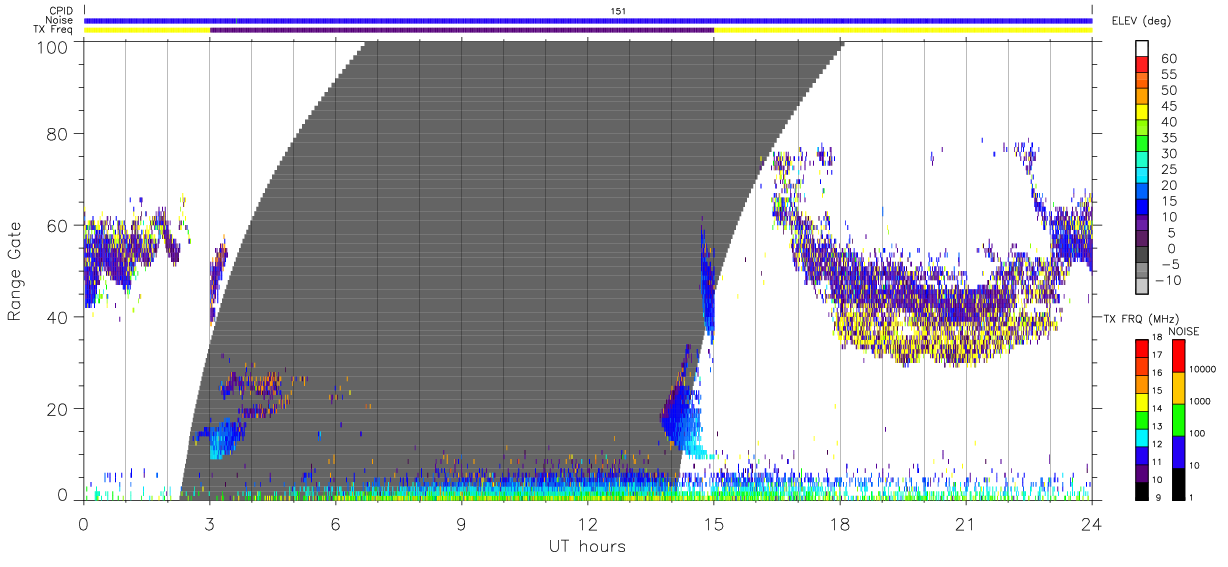Click the orange NOISE swatch between 1000 and 10000
Viewport: 1228px width, 567px height.
point(1179,388)
